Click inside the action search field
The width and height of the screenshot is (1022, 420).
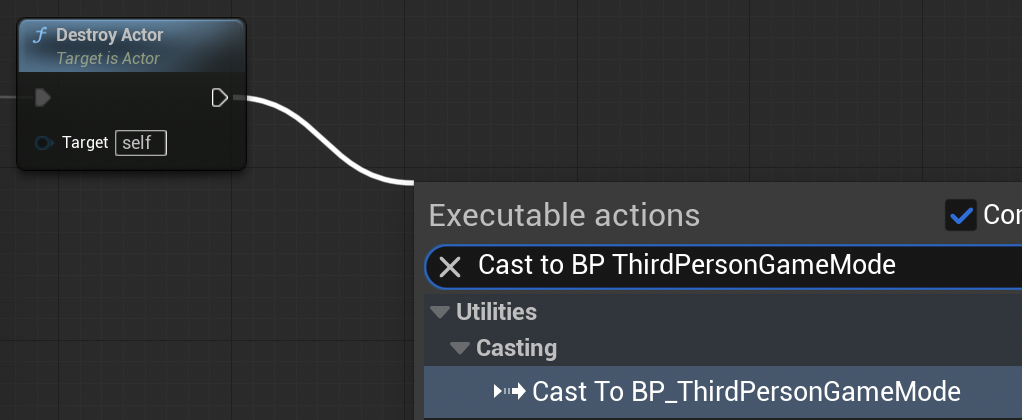[x=720, y=266]
